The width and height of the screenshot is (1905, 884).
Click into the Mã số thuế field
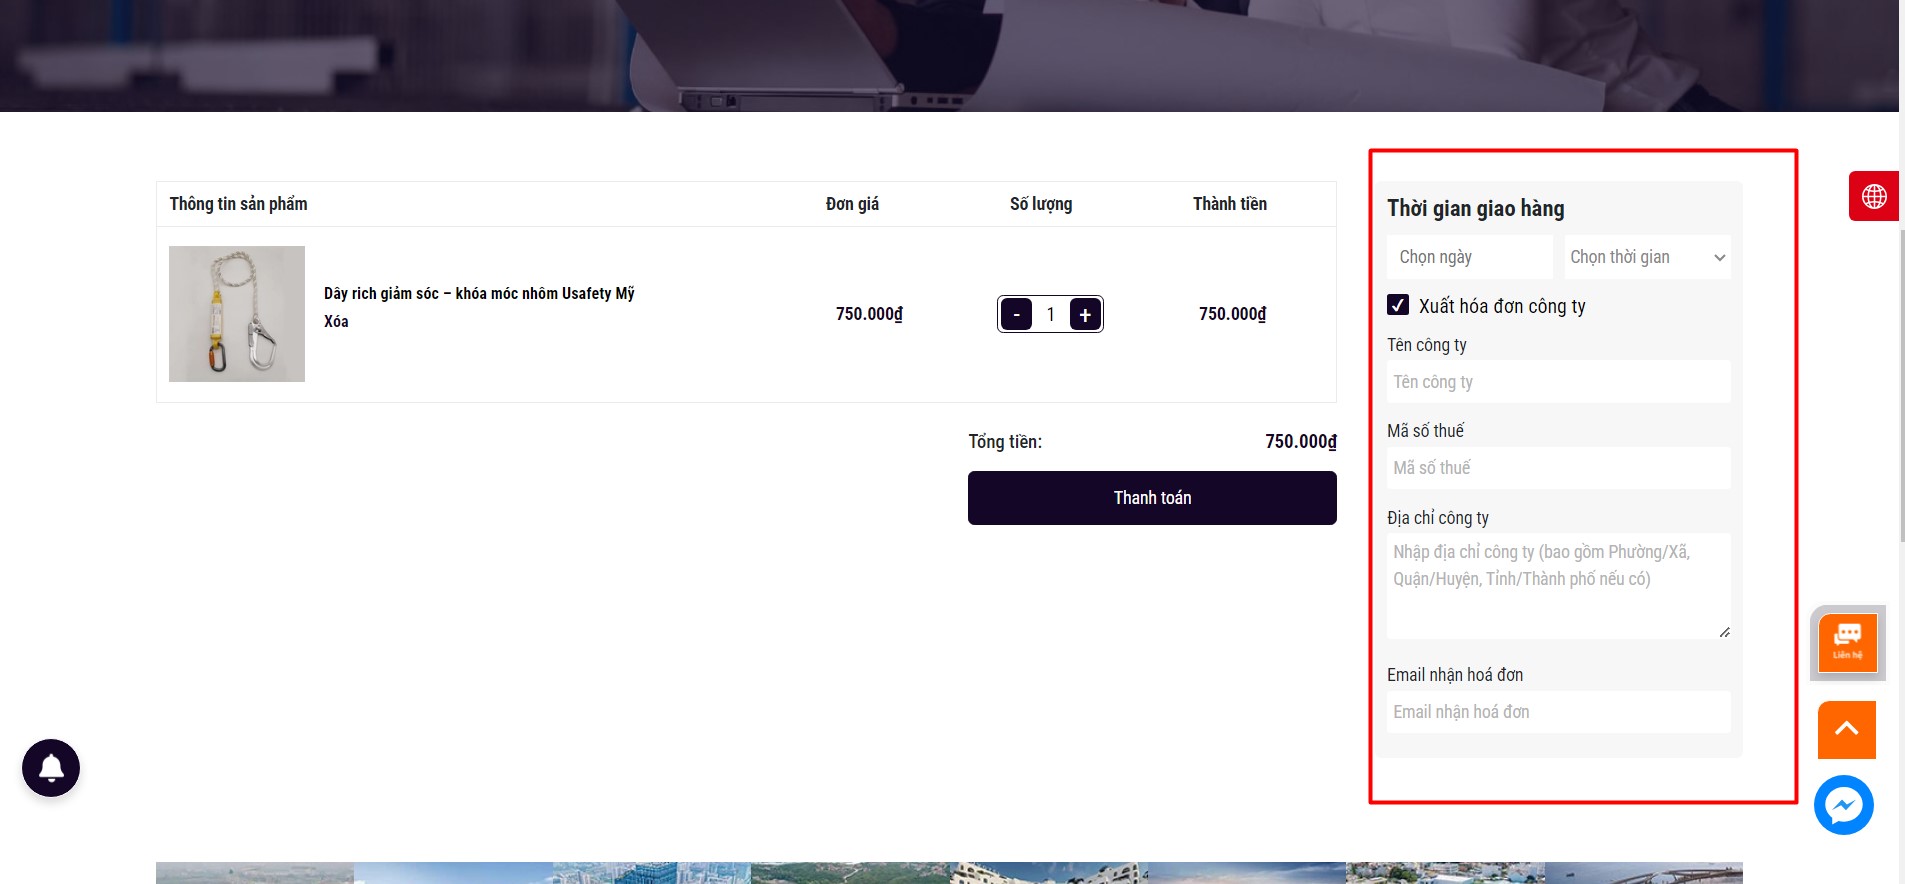[1558, 468]
